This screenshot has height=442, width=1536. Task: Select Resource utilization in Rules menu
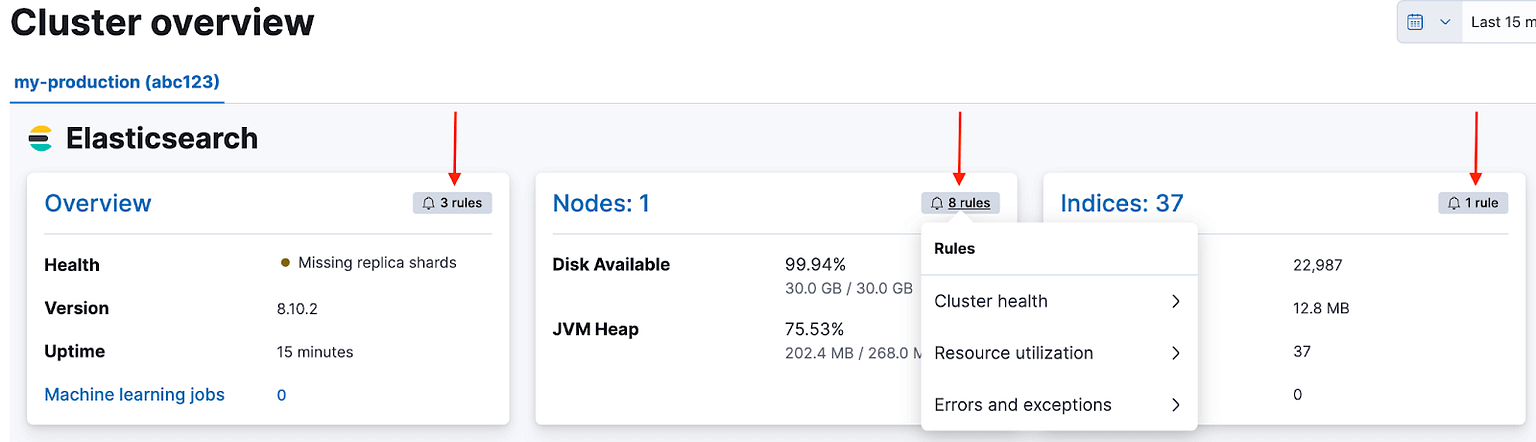point(1059,353)
